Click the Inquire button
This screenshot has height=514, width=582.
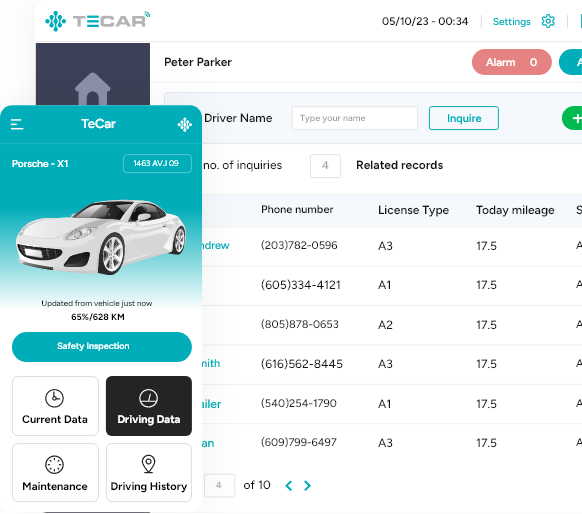(464, 118)
